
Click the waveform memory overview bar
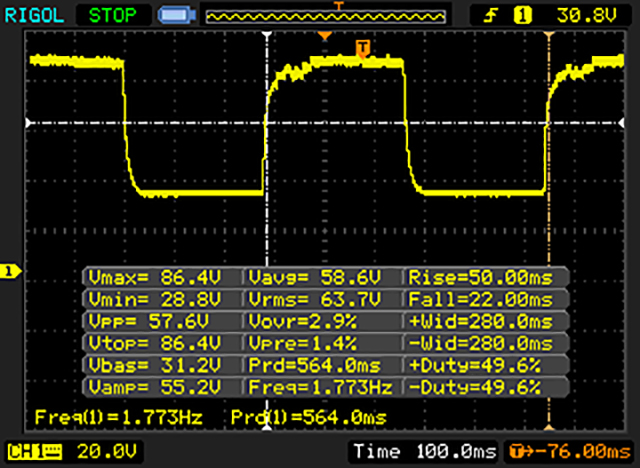(x=326, y=17)
